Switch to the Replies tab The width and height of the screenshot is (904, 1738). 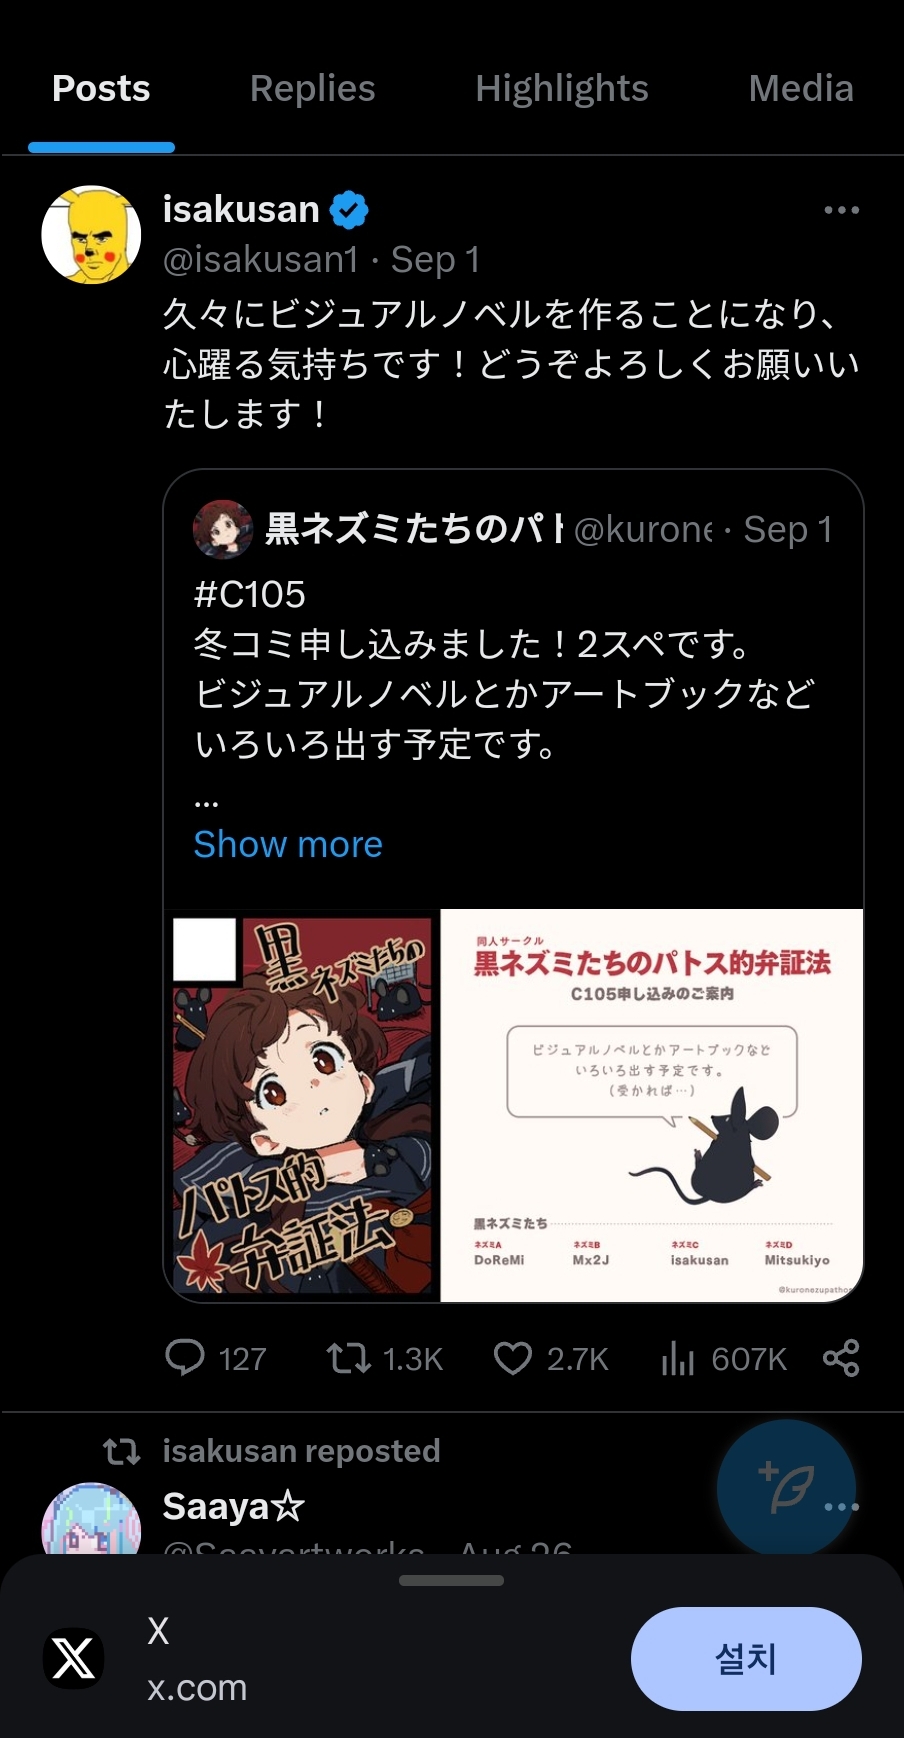coord(312,89)
